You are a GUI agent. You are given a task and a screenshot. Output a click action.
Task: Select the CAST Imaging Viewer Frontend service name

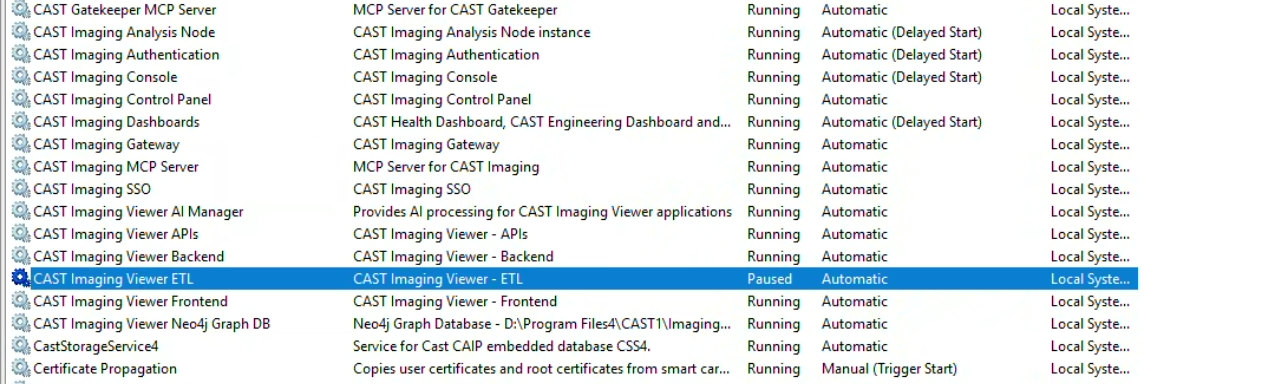[130, 301]
